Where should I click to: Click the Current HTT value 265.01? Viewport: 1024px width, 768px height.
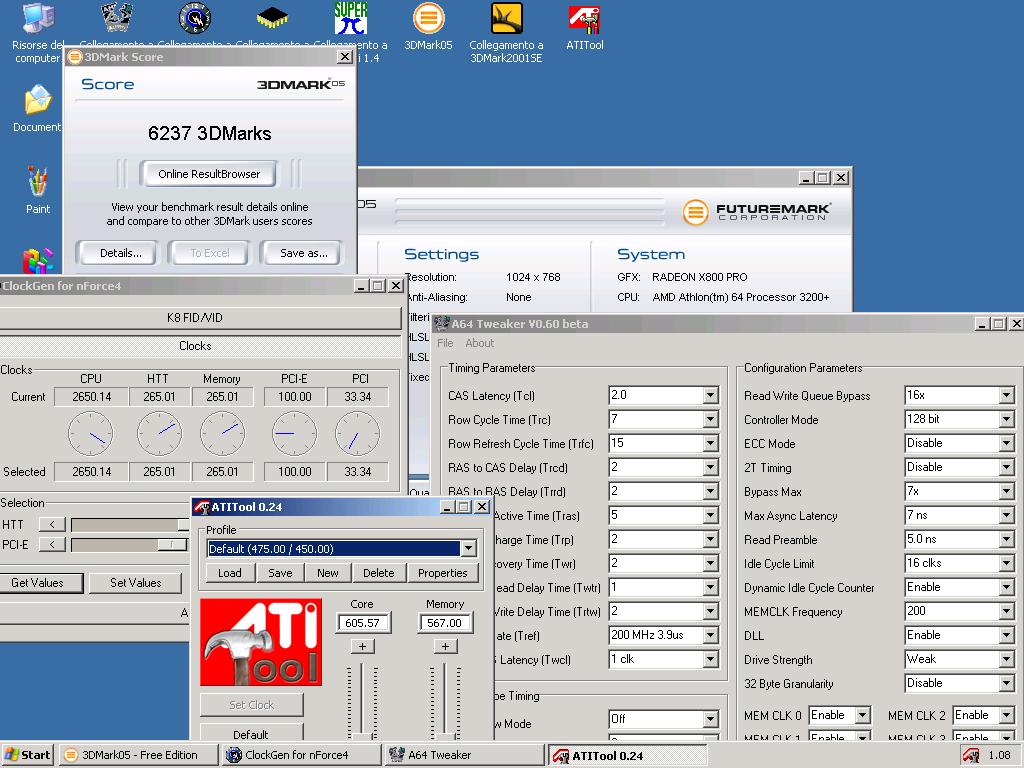(x=159, y=396)
